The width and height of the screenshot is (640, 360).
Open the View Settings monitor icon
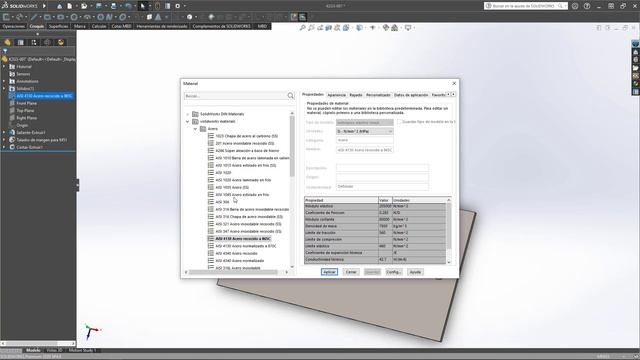408,28
